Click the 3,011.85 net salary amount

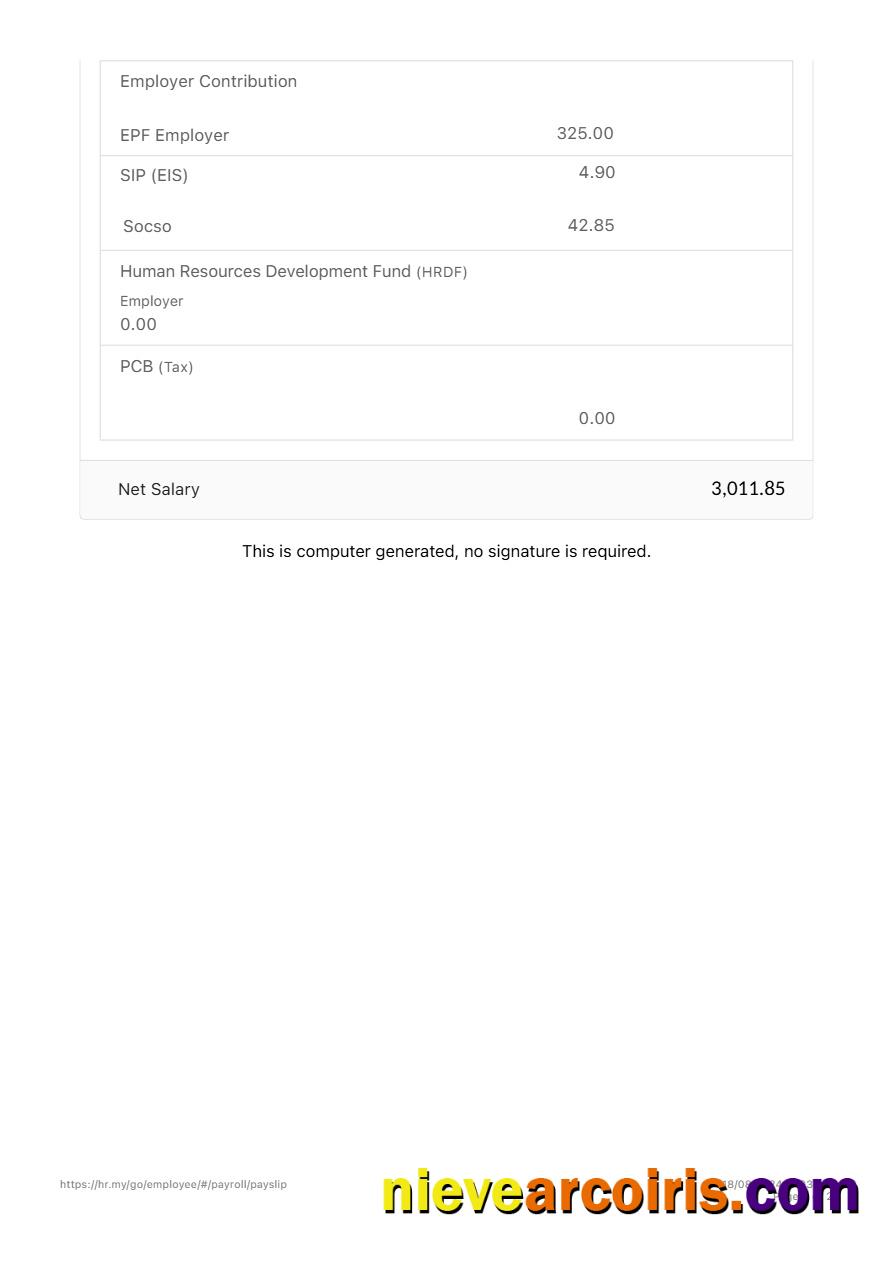(747, 489)
